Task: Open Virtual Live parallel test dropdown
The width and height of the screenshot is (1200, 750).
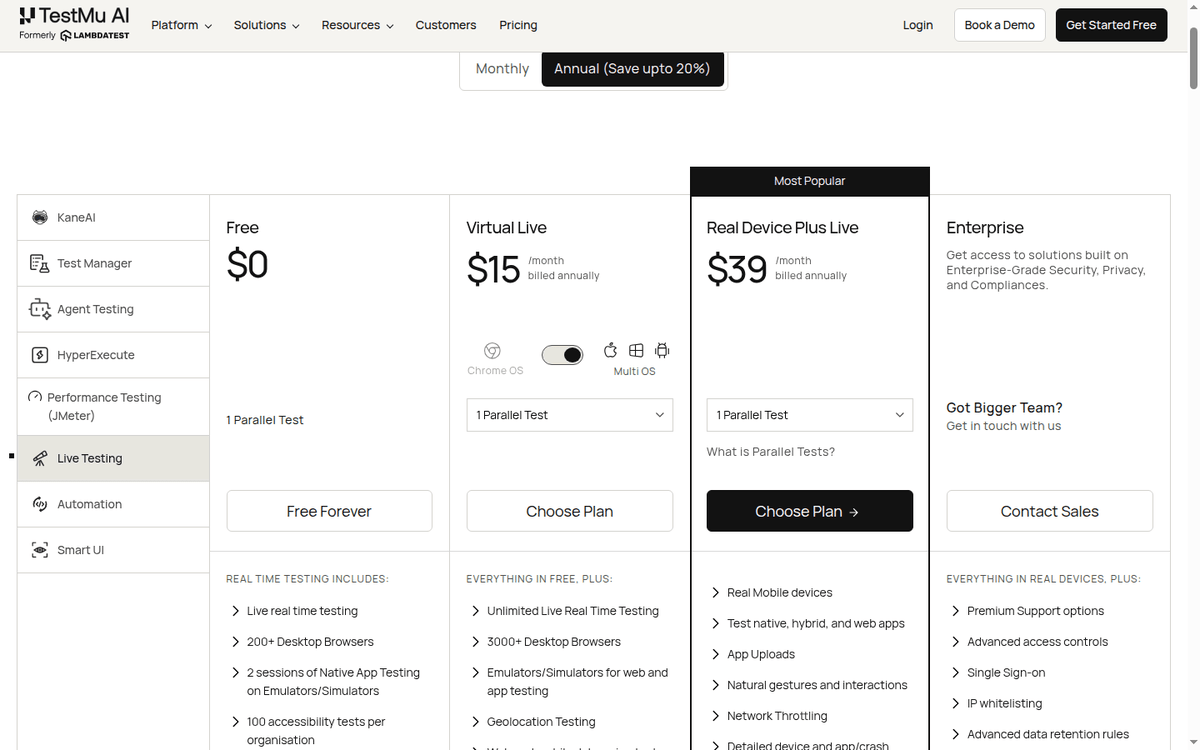Action: (570, 415)
